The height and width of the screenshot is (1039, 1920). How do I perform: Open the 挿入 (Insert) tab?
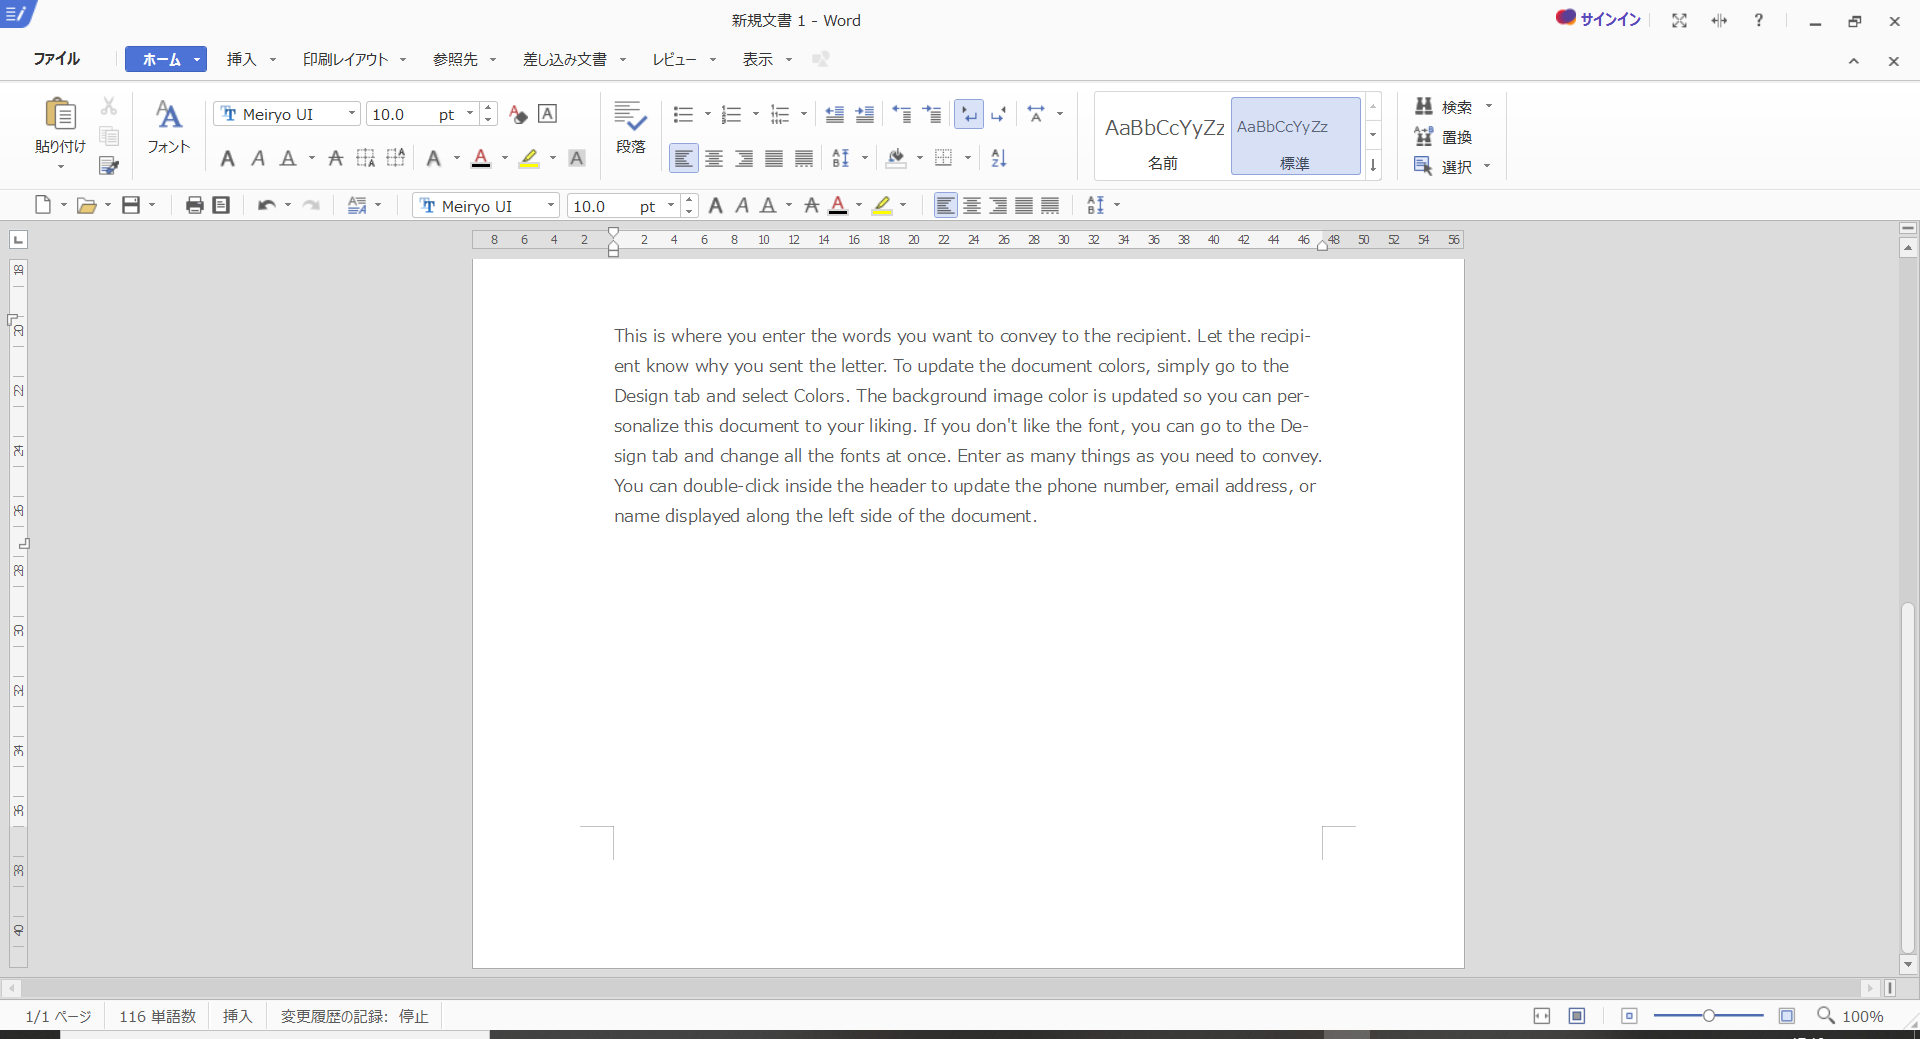pyautogui.click(x=241, y=59)
